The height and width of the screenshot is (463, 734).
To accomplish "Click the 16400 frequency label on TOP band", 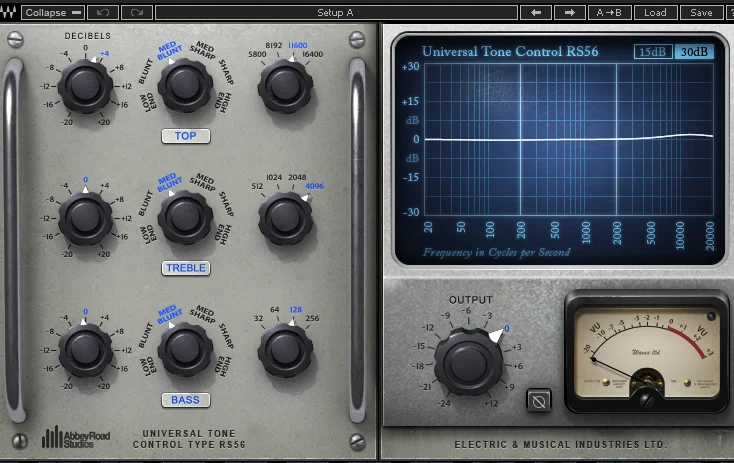I will click(x=313, y=54).
